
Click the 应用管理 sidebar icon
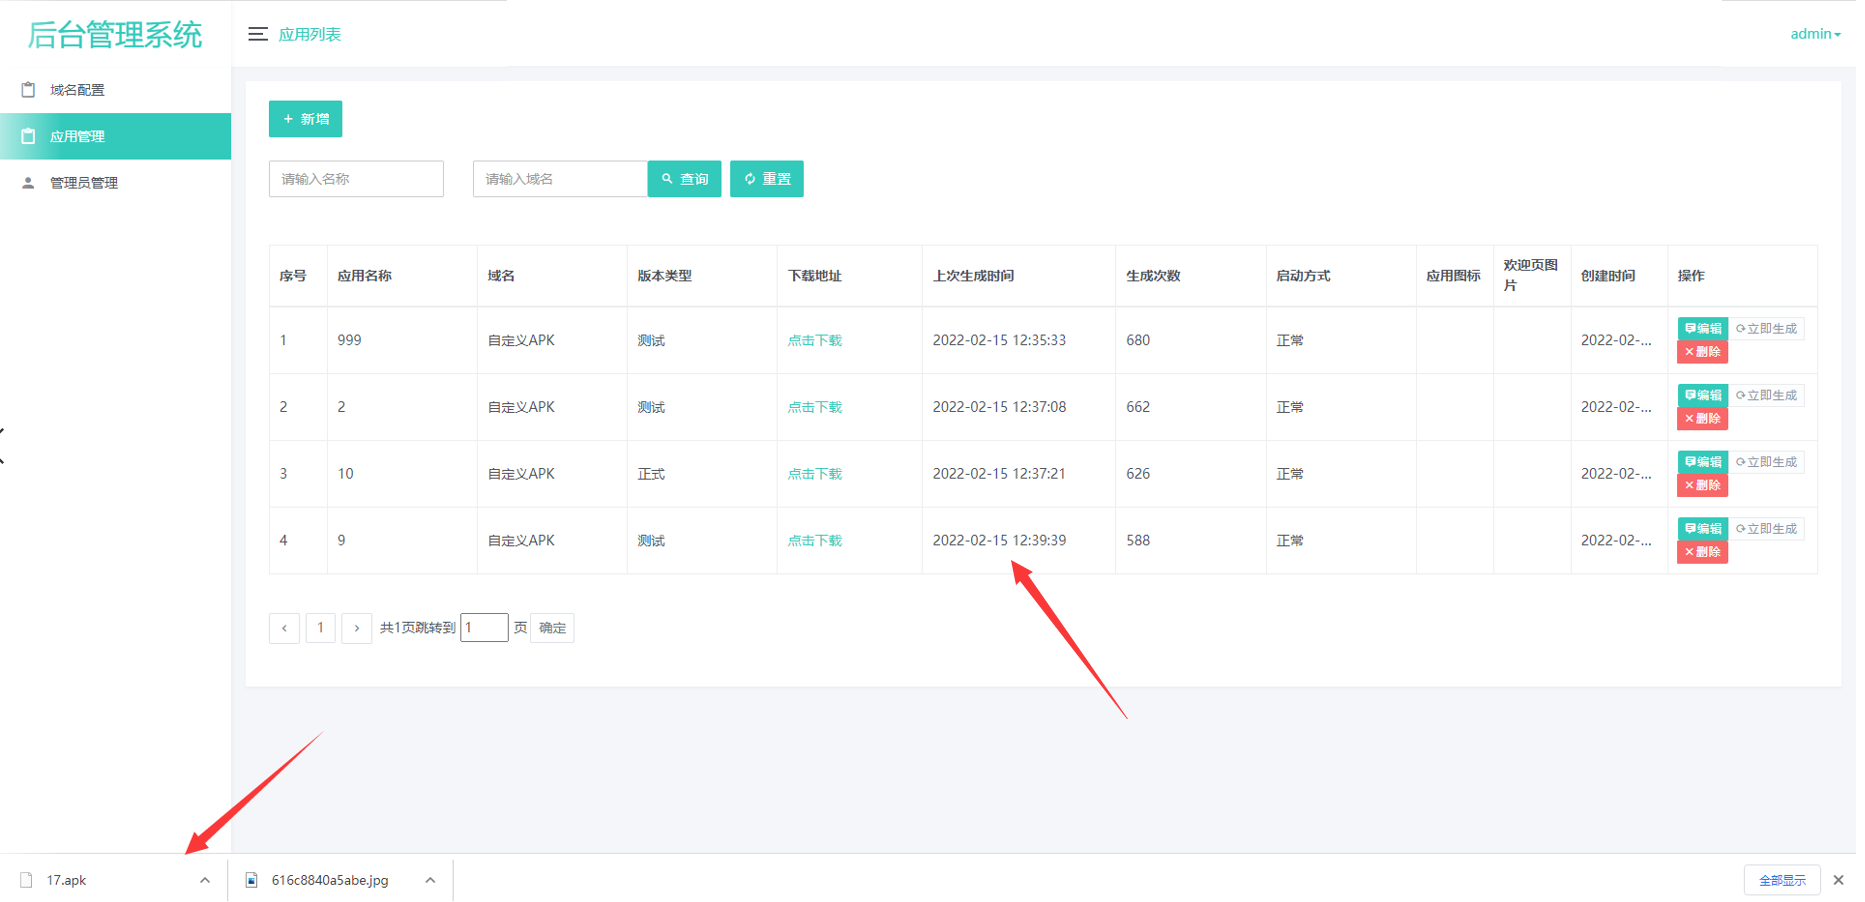[x=28, y=136]
